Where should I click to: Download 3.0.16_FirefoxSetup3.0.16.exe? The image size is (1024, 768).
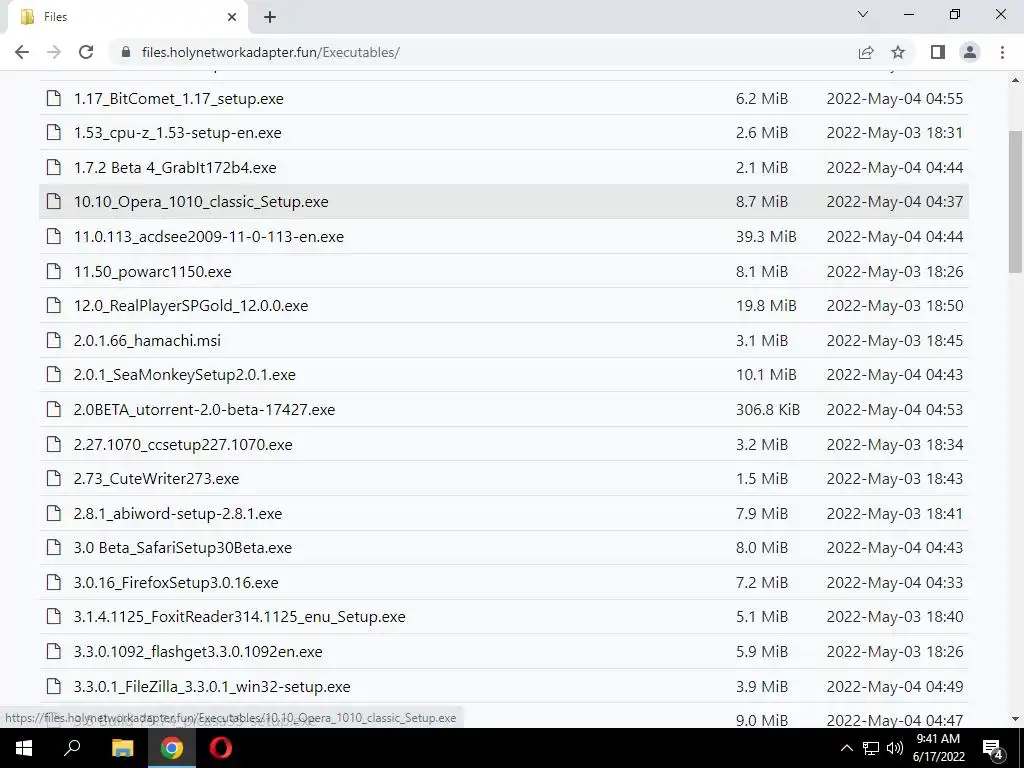176,583
